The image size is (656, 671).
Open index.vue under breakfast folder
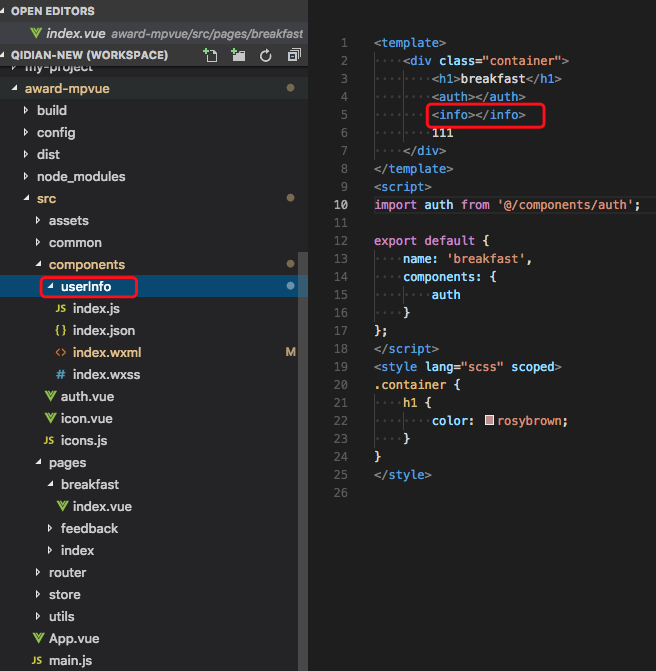coord(102,507)
